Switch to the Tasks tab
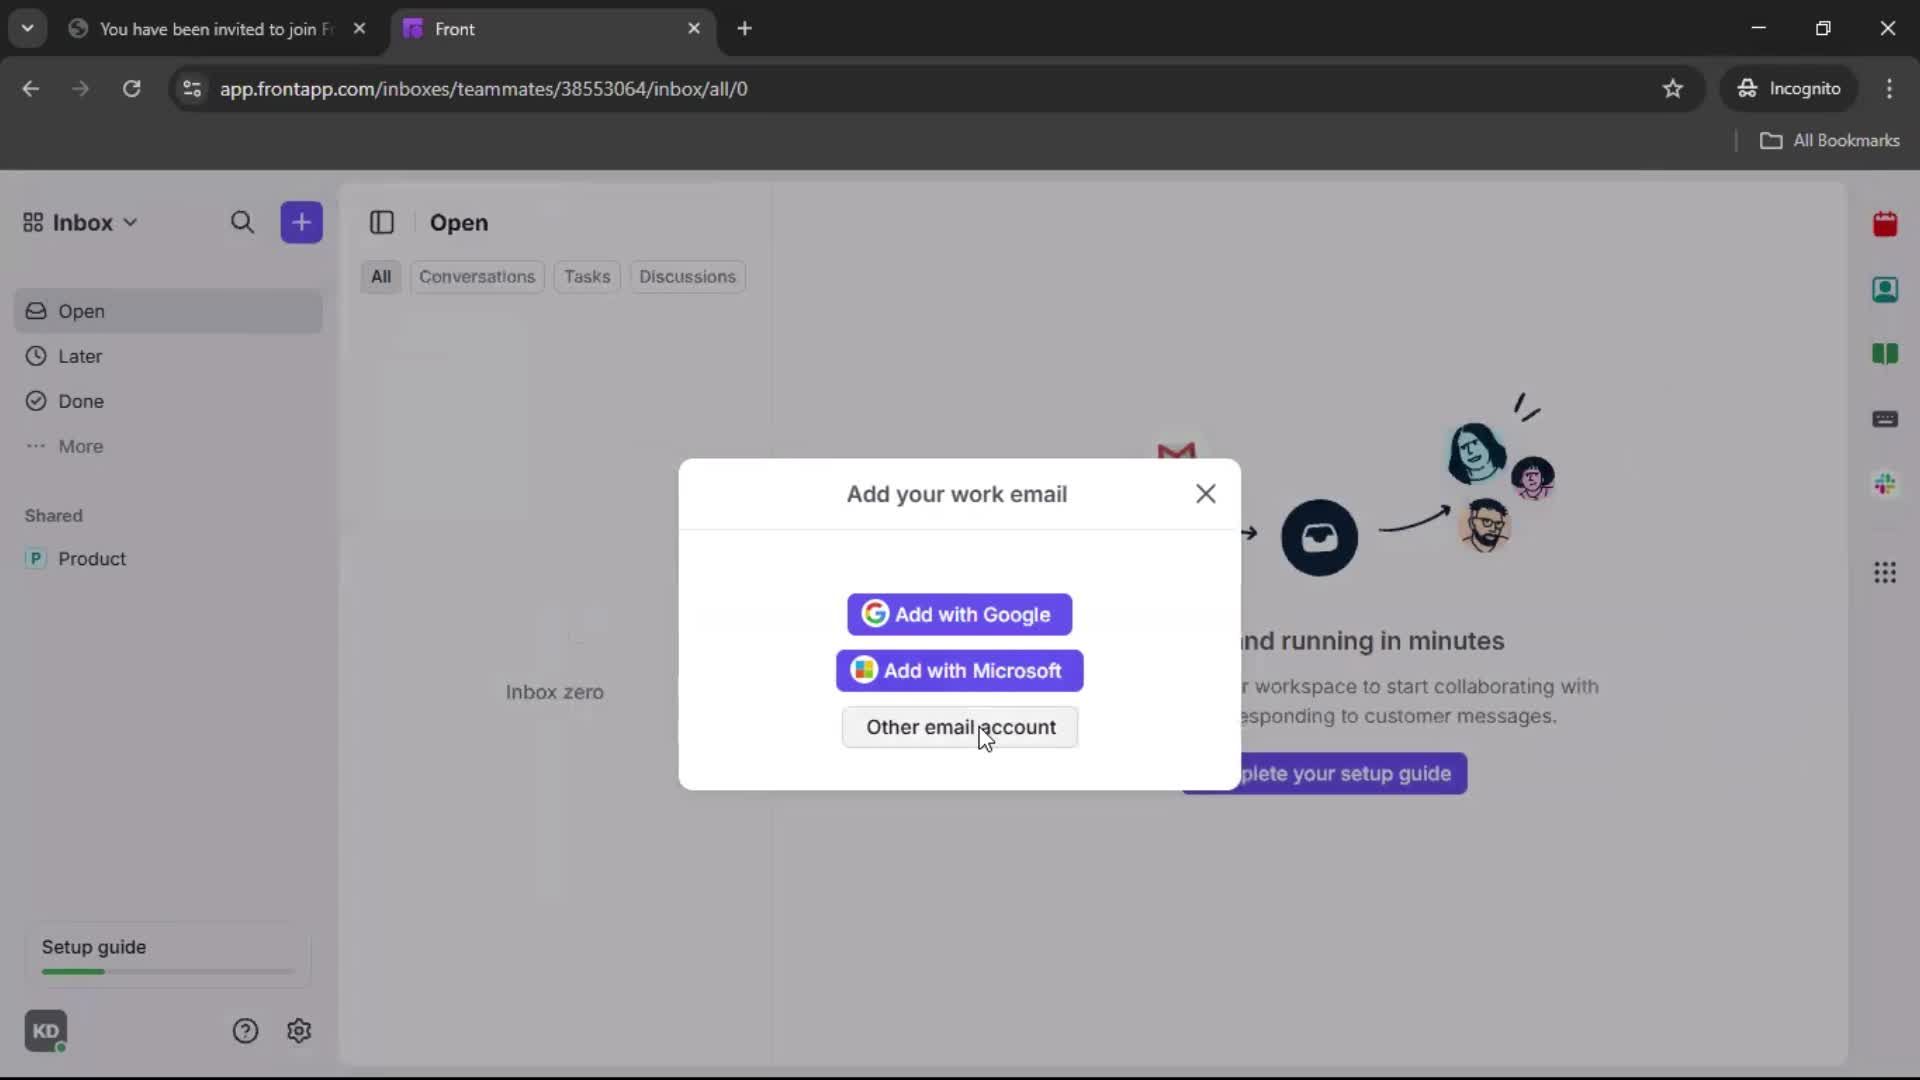This screenshot has width=1920, height=1080. coord(587,277)
